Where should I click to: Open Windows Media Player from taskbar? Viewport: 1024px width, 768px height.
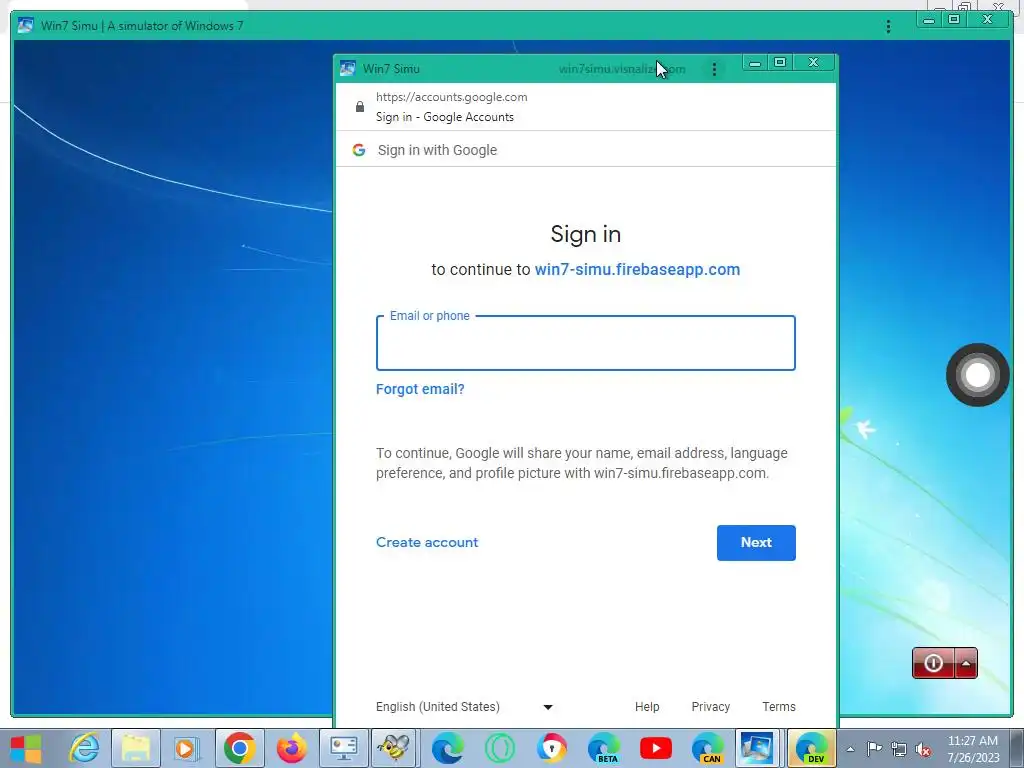click(185, 748)
